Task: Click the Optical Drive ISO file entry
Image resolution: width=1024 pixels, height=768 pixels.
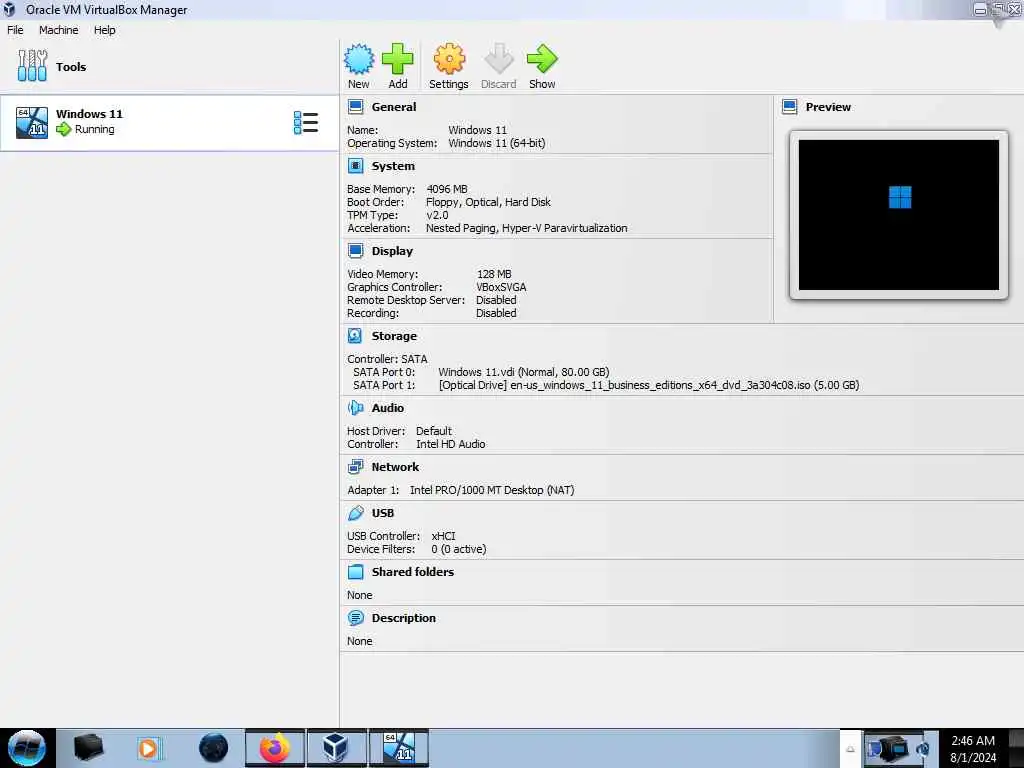Action: point(649,385)
